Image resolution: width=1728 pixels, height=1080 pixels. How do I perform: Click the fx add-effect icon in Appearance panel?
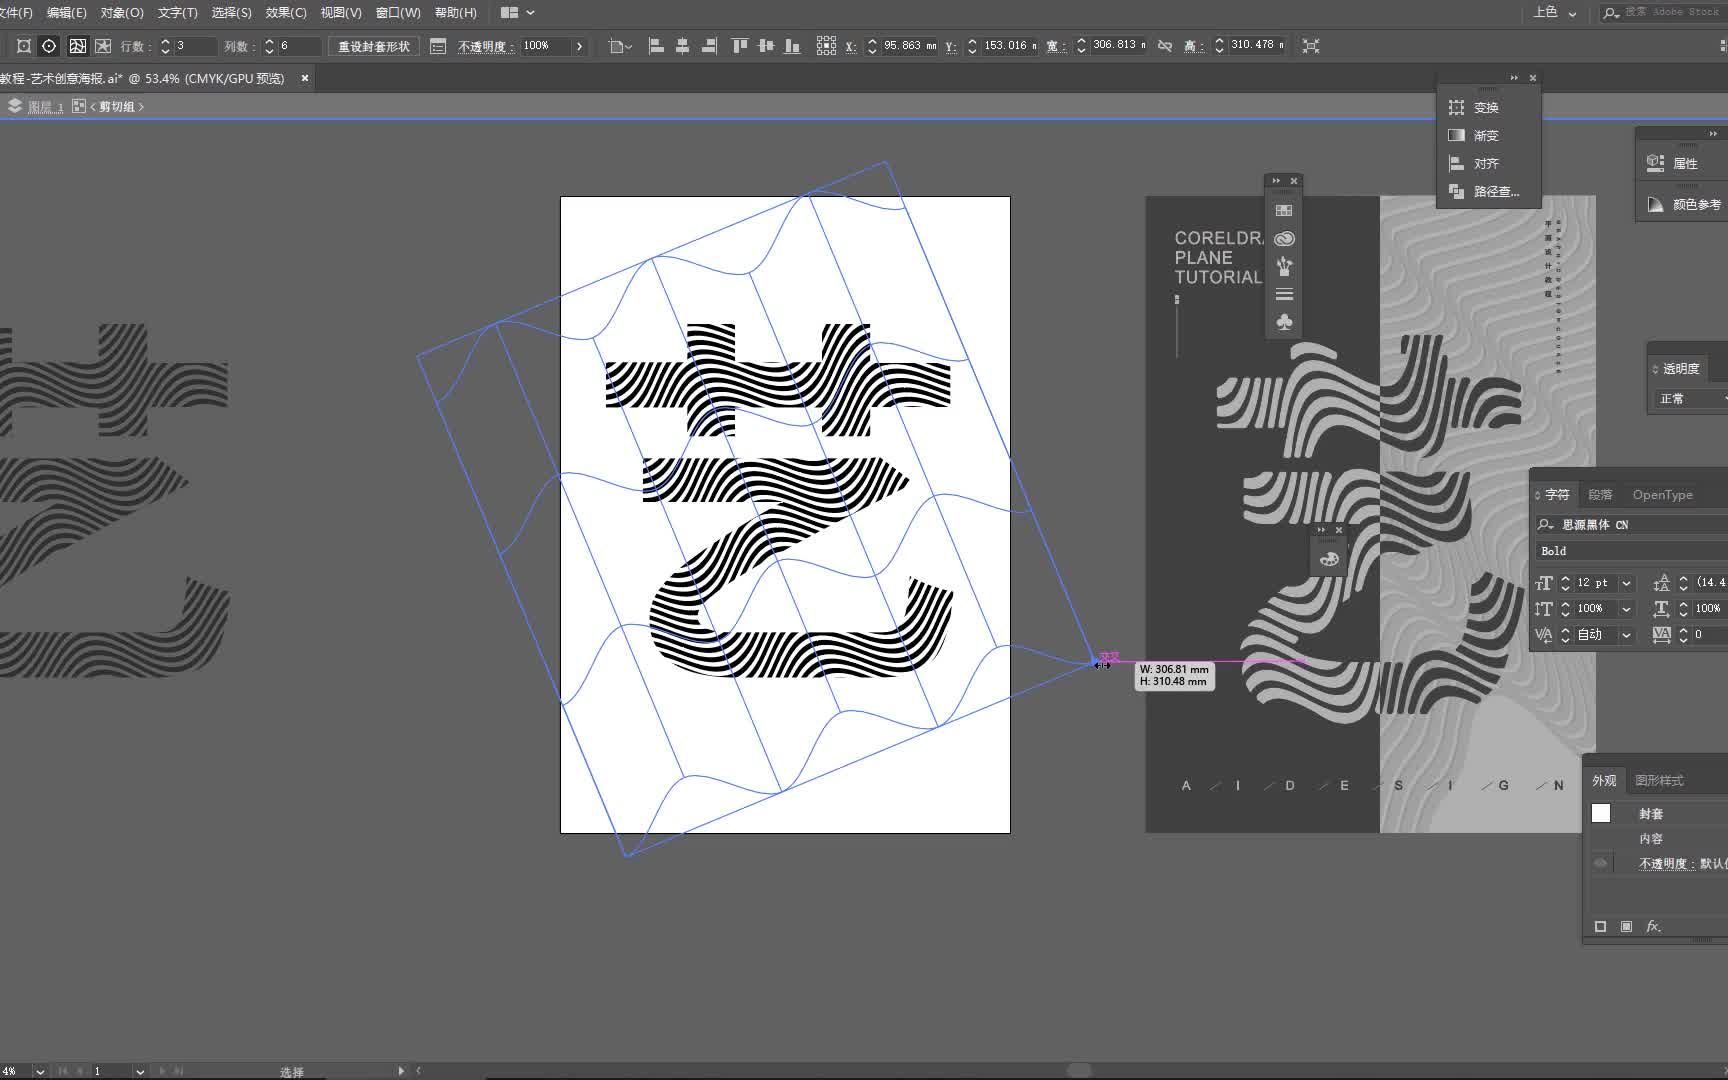click(x=1653, y=926)
